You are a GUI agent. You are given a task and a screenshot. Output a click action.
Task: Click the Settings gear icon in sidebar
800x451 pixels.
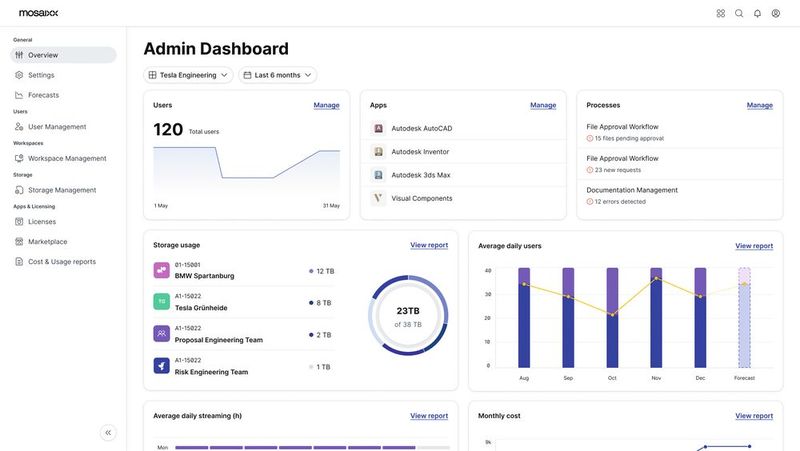19,75
